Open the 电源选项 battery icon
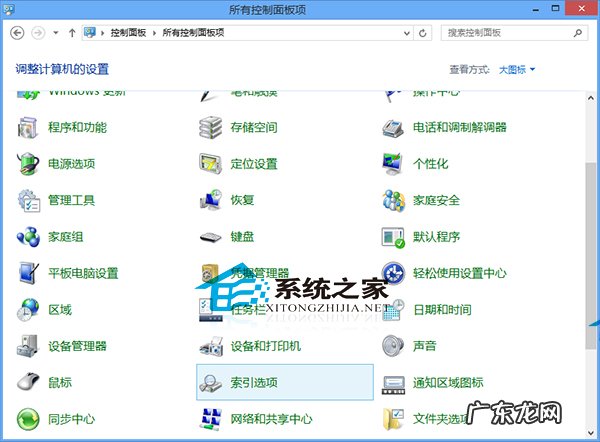This screenshot has width=600, height=442. [28, 164]
